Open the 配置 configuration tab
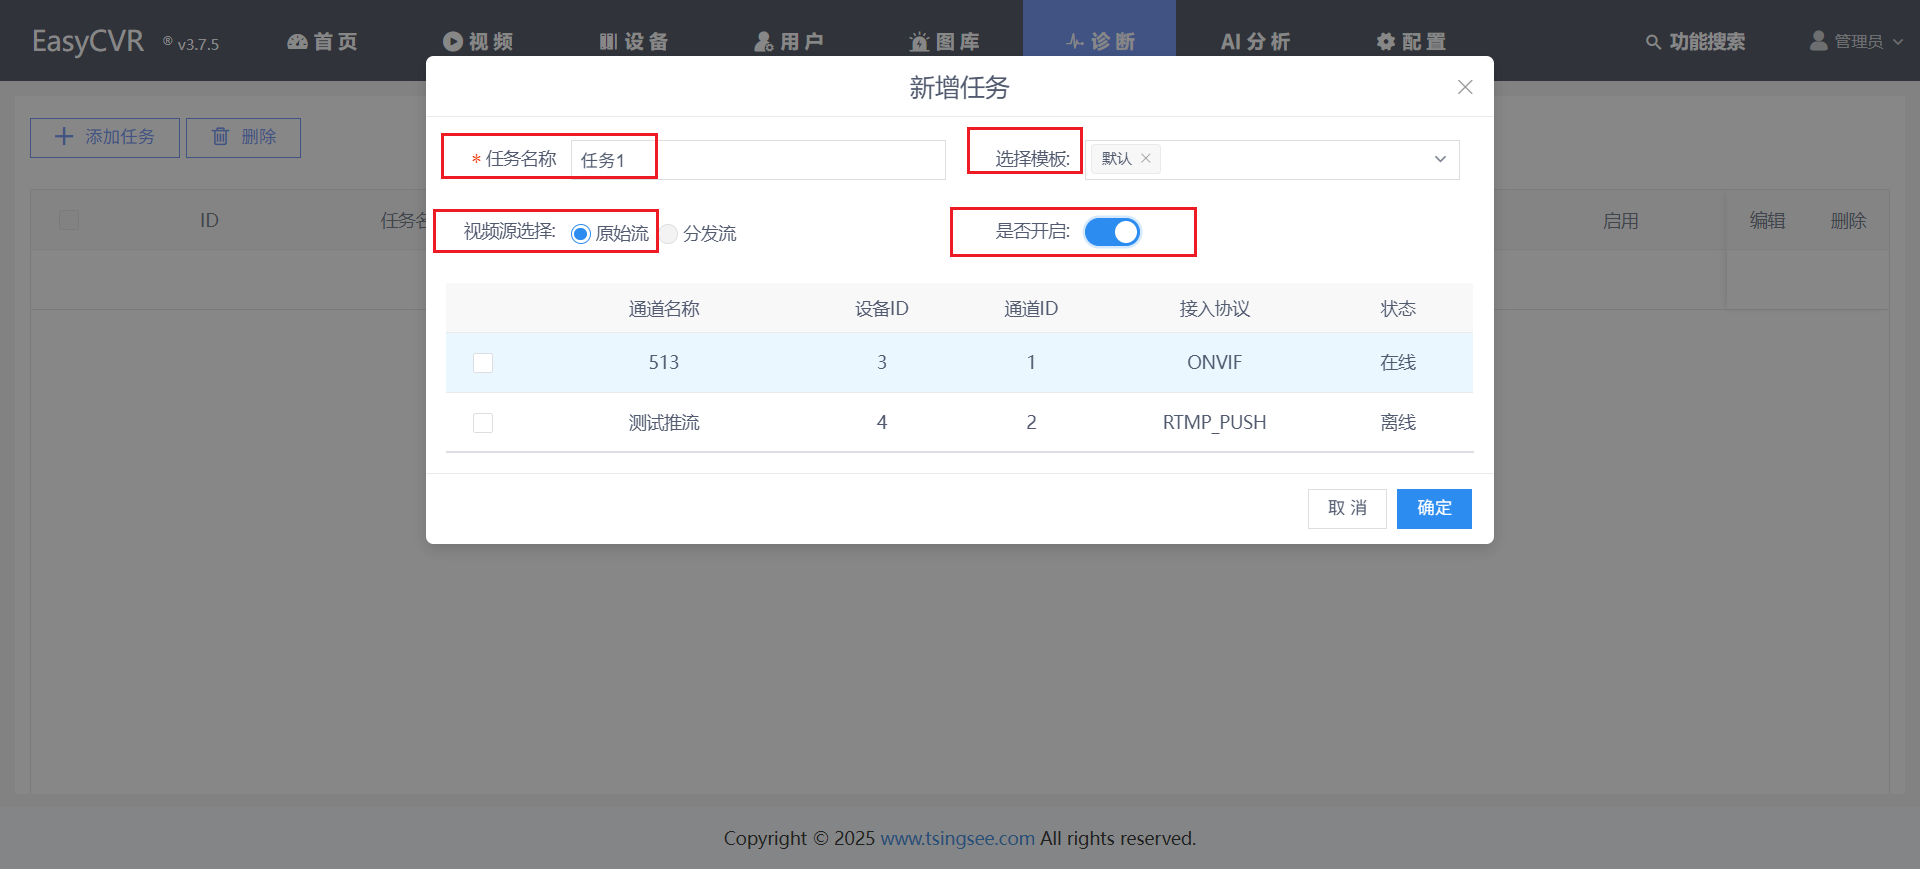This screenshot has height=869, width=1920. point(1411,41)
